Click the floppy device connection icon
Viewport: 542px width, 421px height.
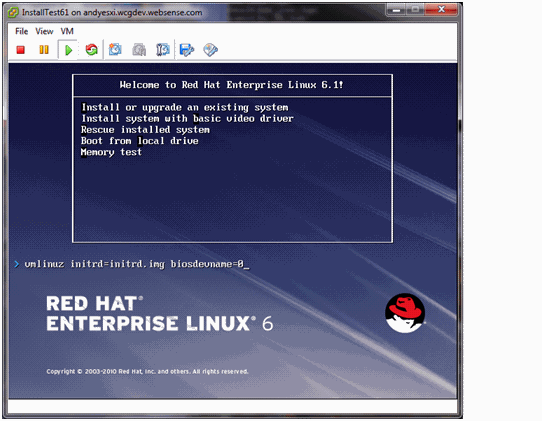(187, 50)
